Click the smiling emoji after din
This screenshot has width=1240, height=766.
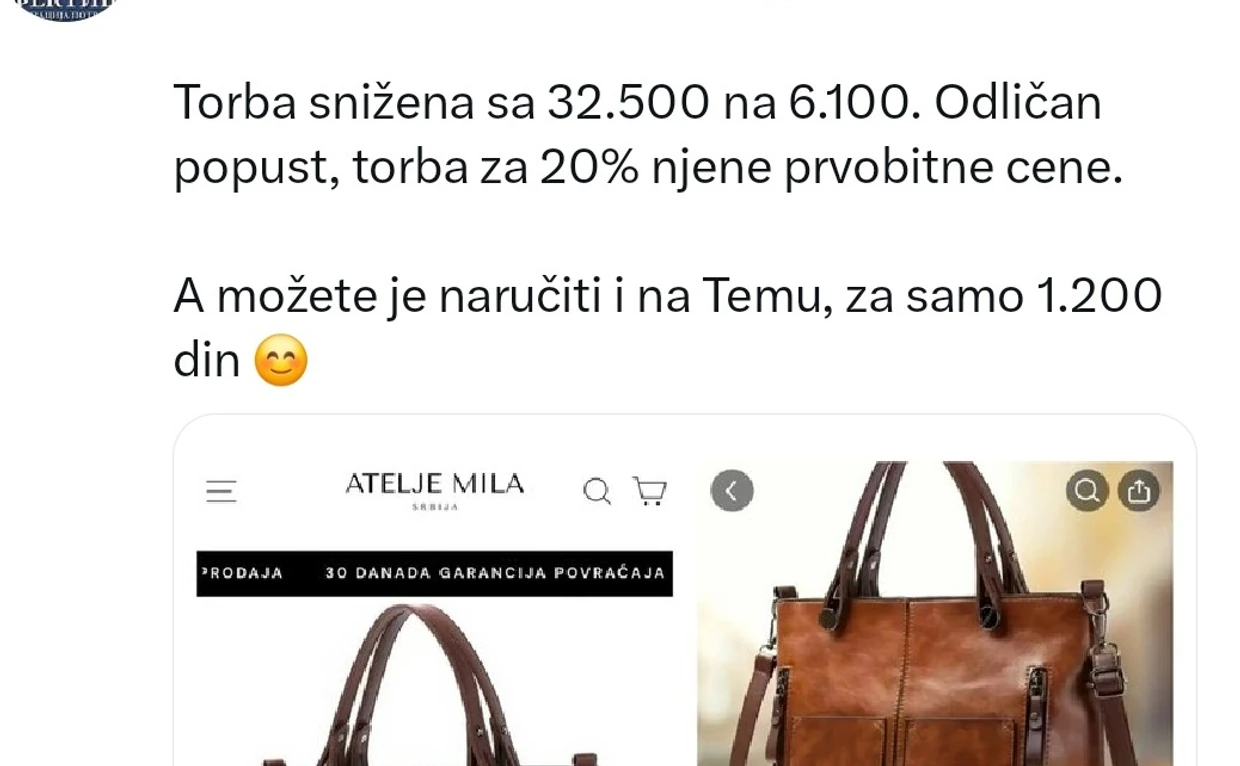click(281, 360)
